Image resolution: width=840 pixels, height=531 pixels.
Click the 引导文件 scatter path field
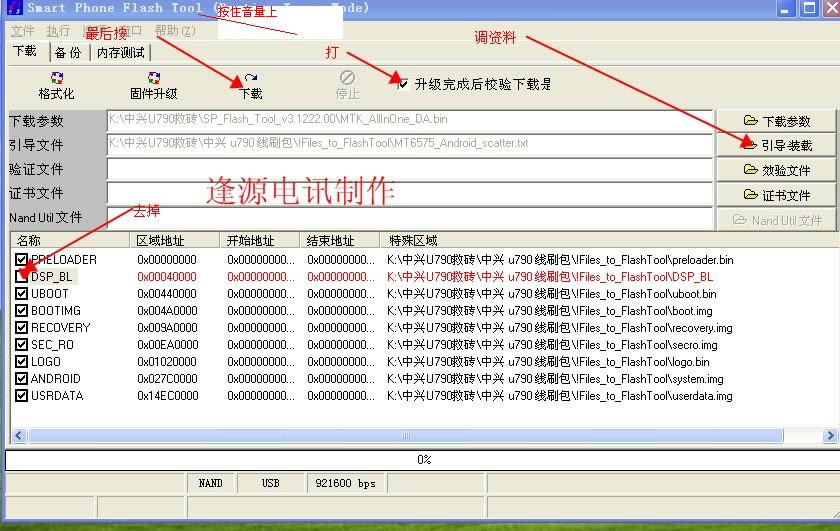pos(409,144)
